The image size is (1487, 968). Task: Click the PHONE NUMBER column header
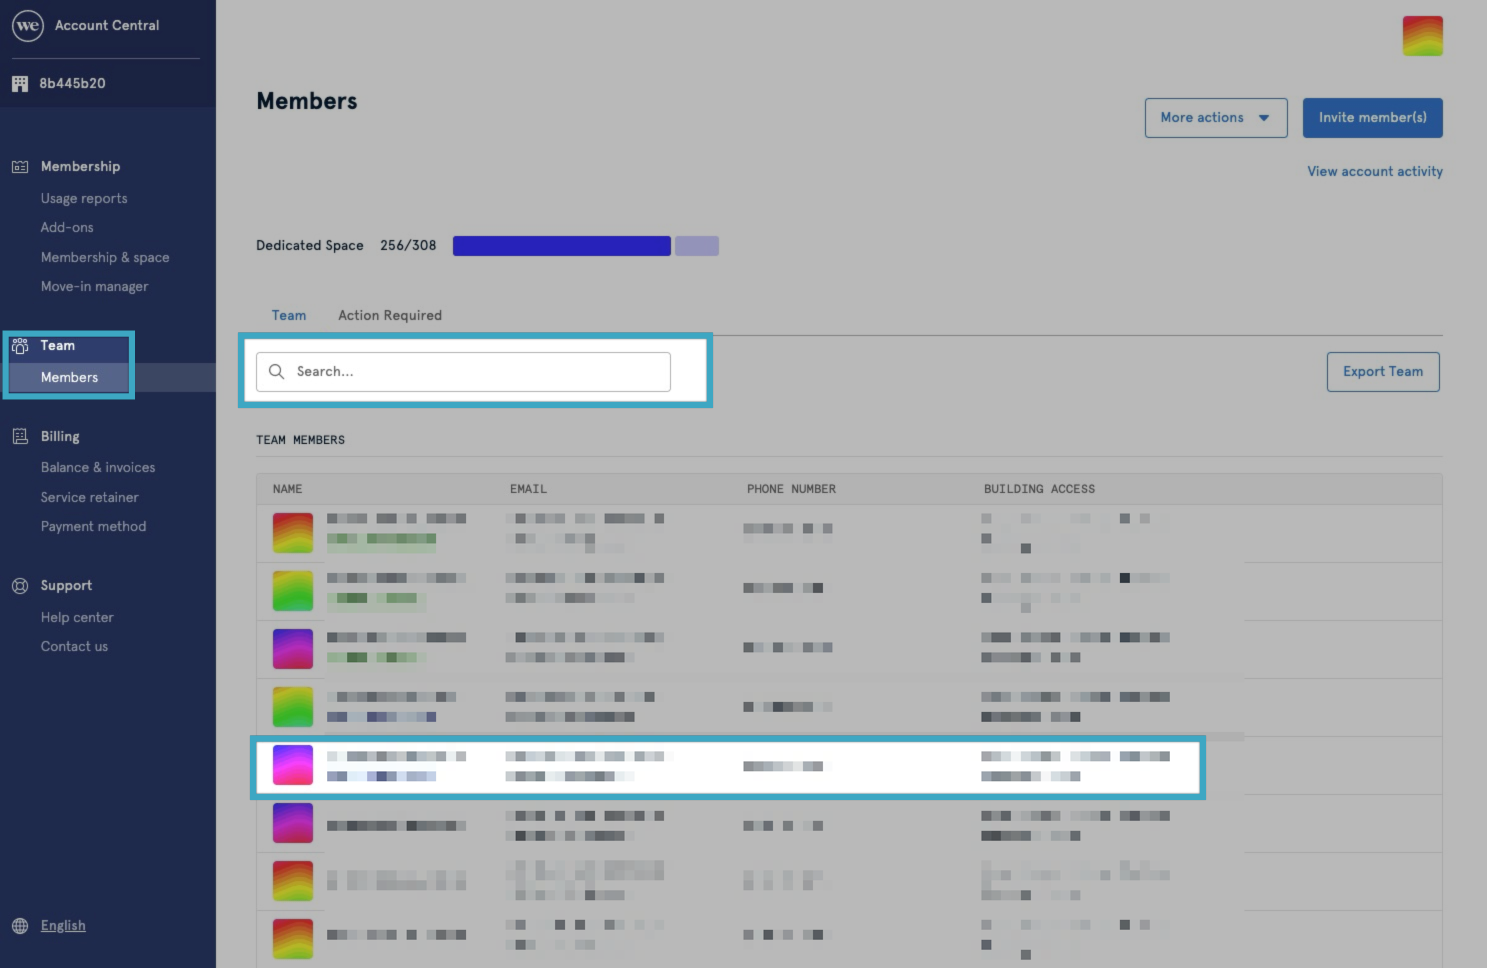tap(791, 489)
